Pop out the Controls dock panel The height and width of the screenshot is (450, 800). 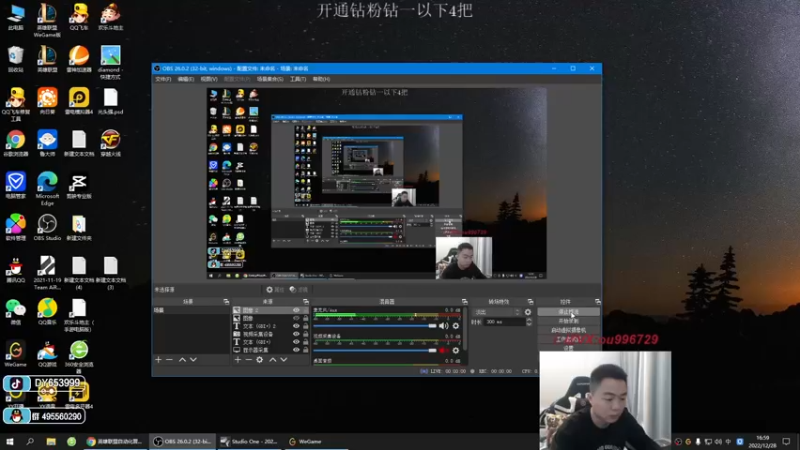click(x=597, y=302)
